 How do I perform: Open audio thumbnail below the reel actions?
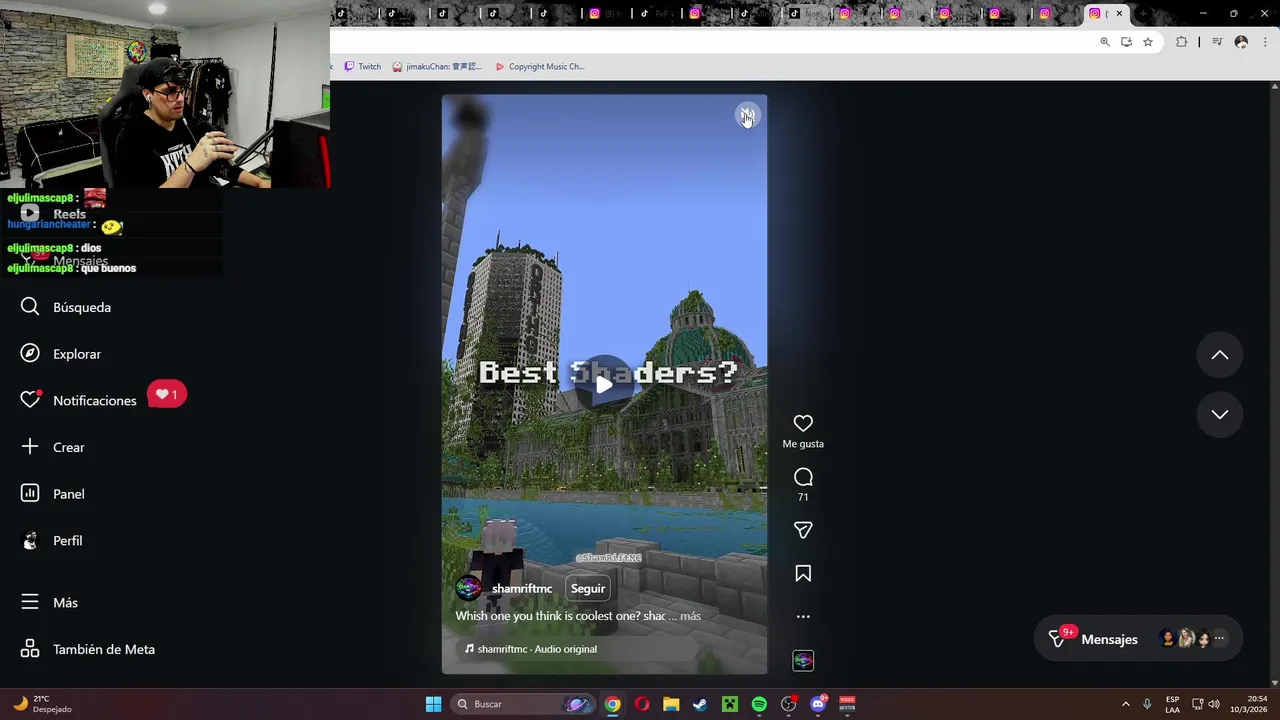803,661
